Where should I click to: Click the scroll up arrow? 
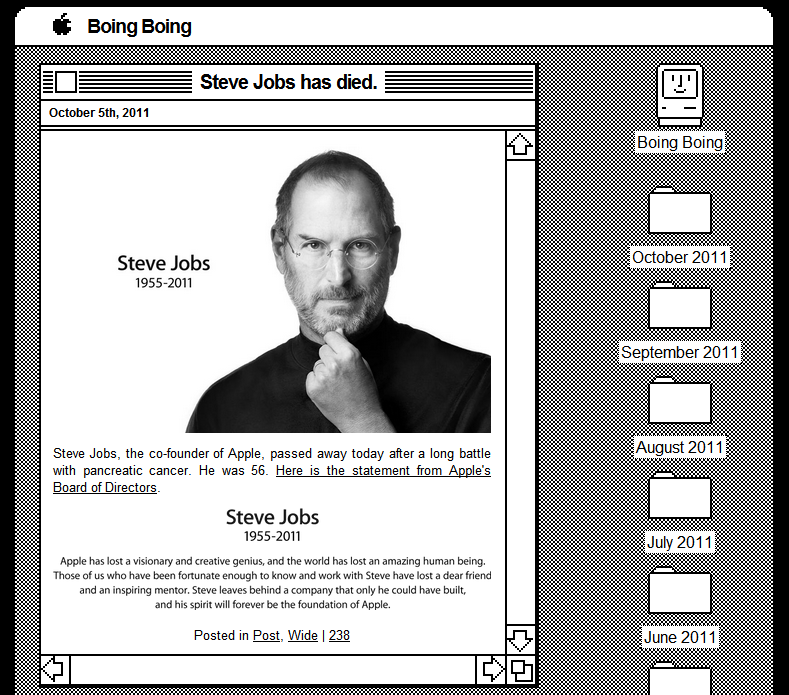point(520,145)
